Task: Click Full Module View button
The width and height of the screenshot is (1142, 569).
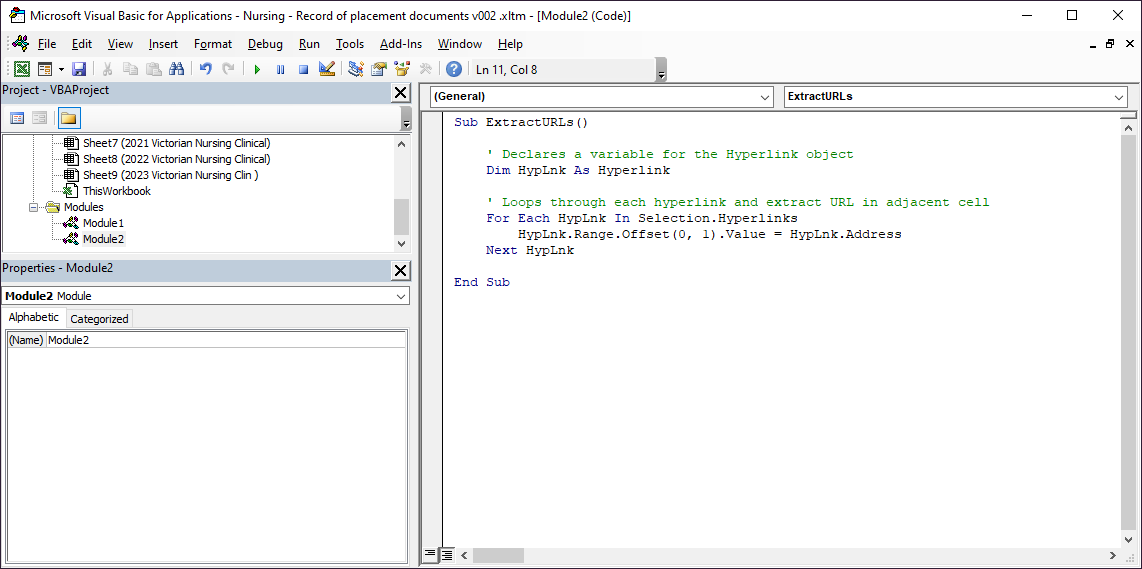Action: pos(446,555)
